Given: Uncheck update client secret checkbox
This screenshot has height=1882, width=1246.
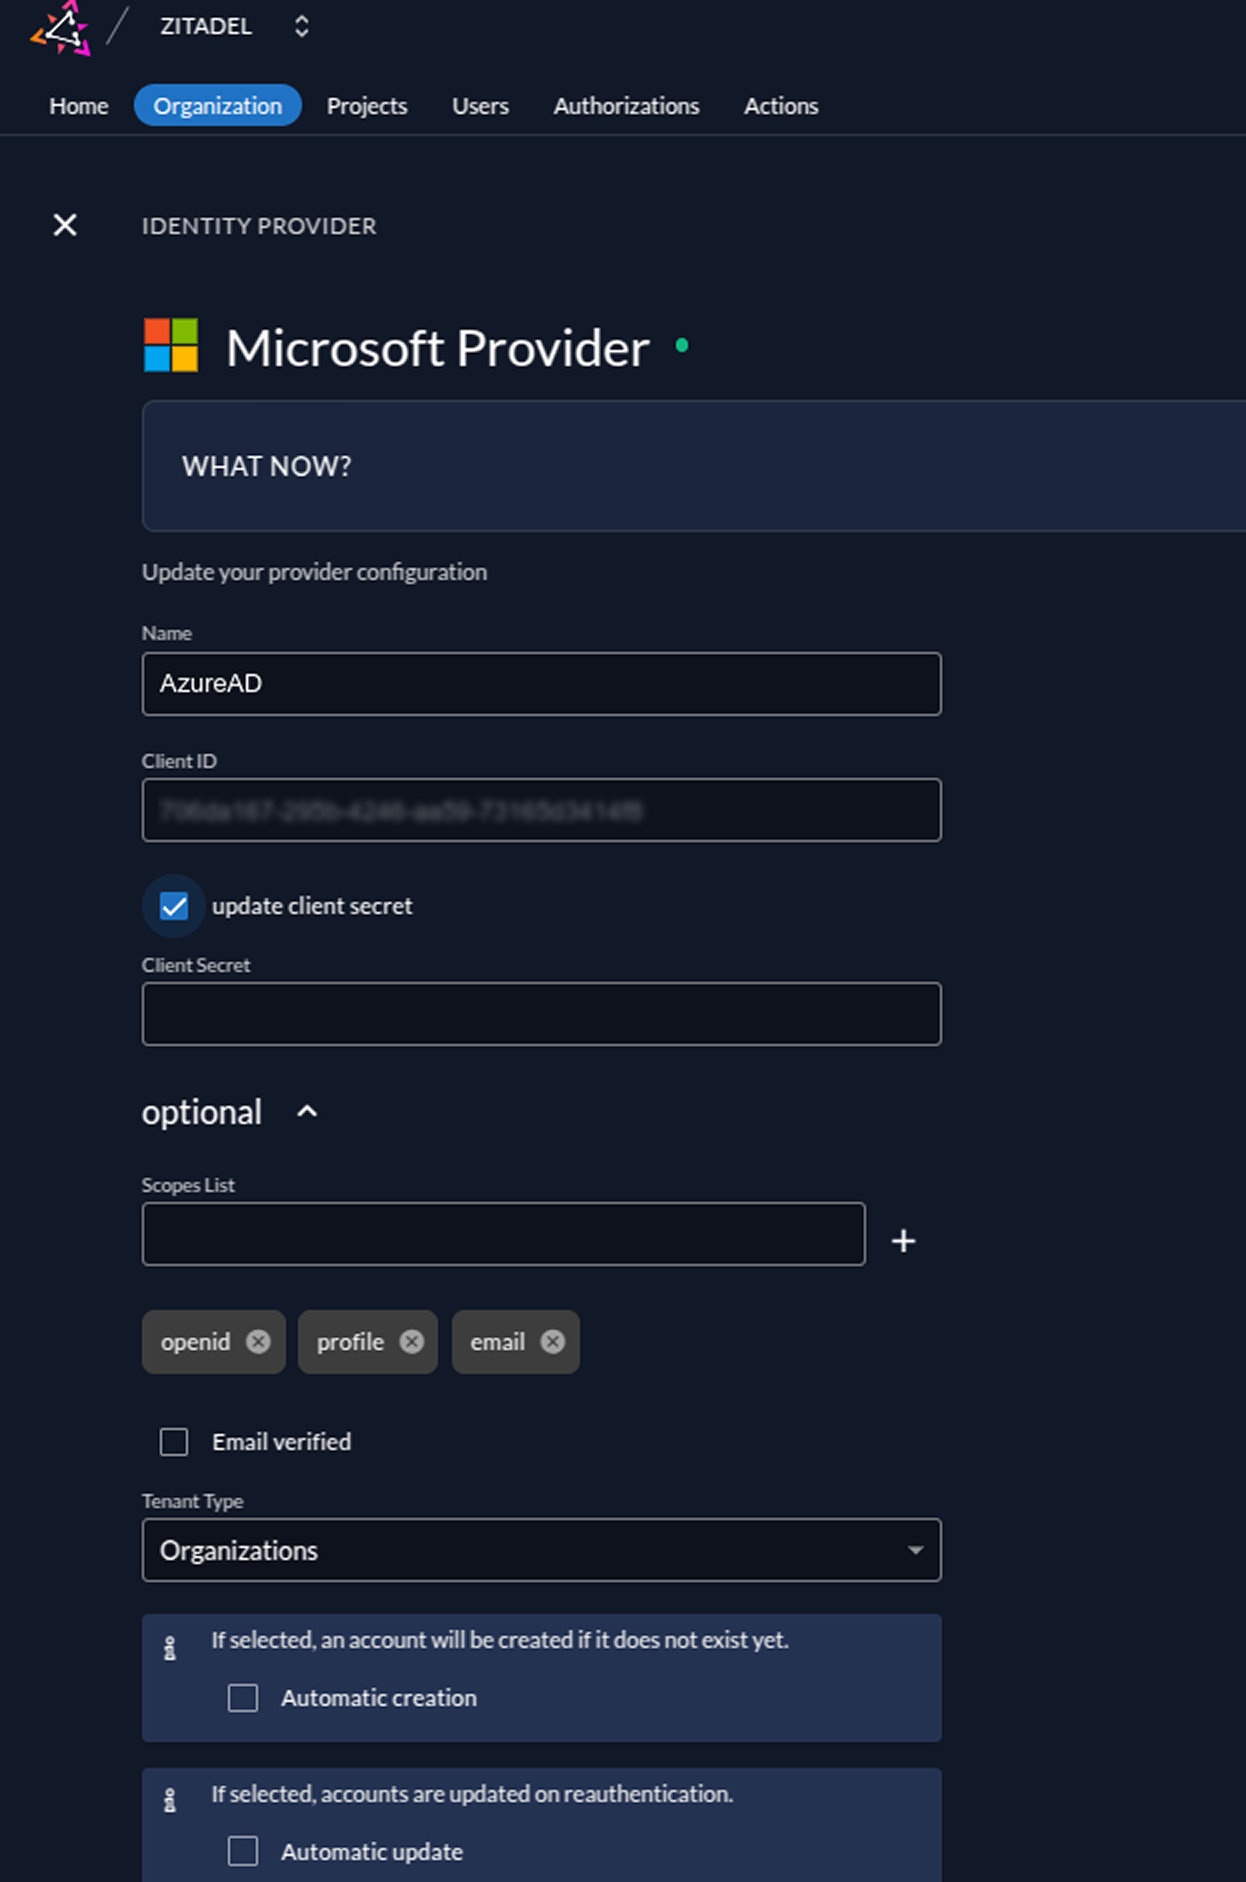Looking at the screenshot, I should tap(174, 906).
